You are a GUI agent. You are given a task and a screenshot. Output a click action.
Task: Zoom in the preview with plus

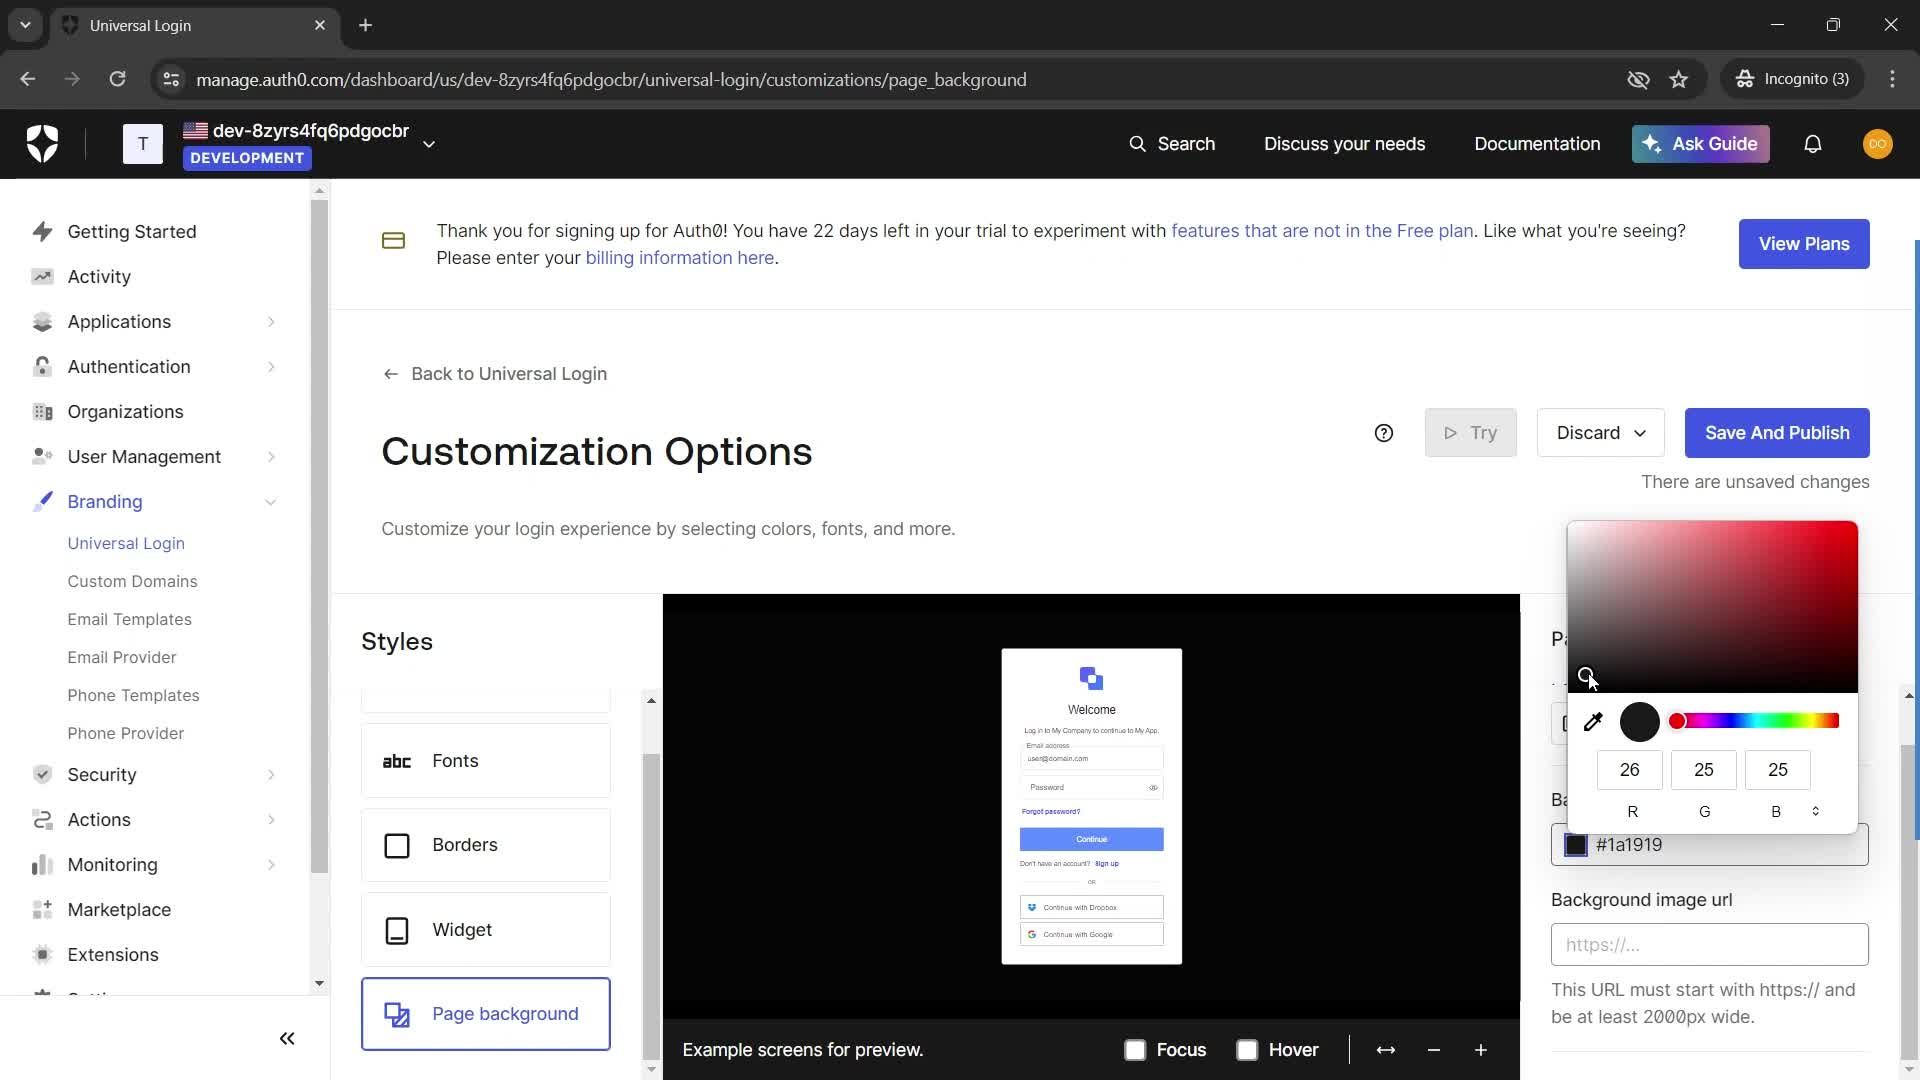(1481, 1050)
